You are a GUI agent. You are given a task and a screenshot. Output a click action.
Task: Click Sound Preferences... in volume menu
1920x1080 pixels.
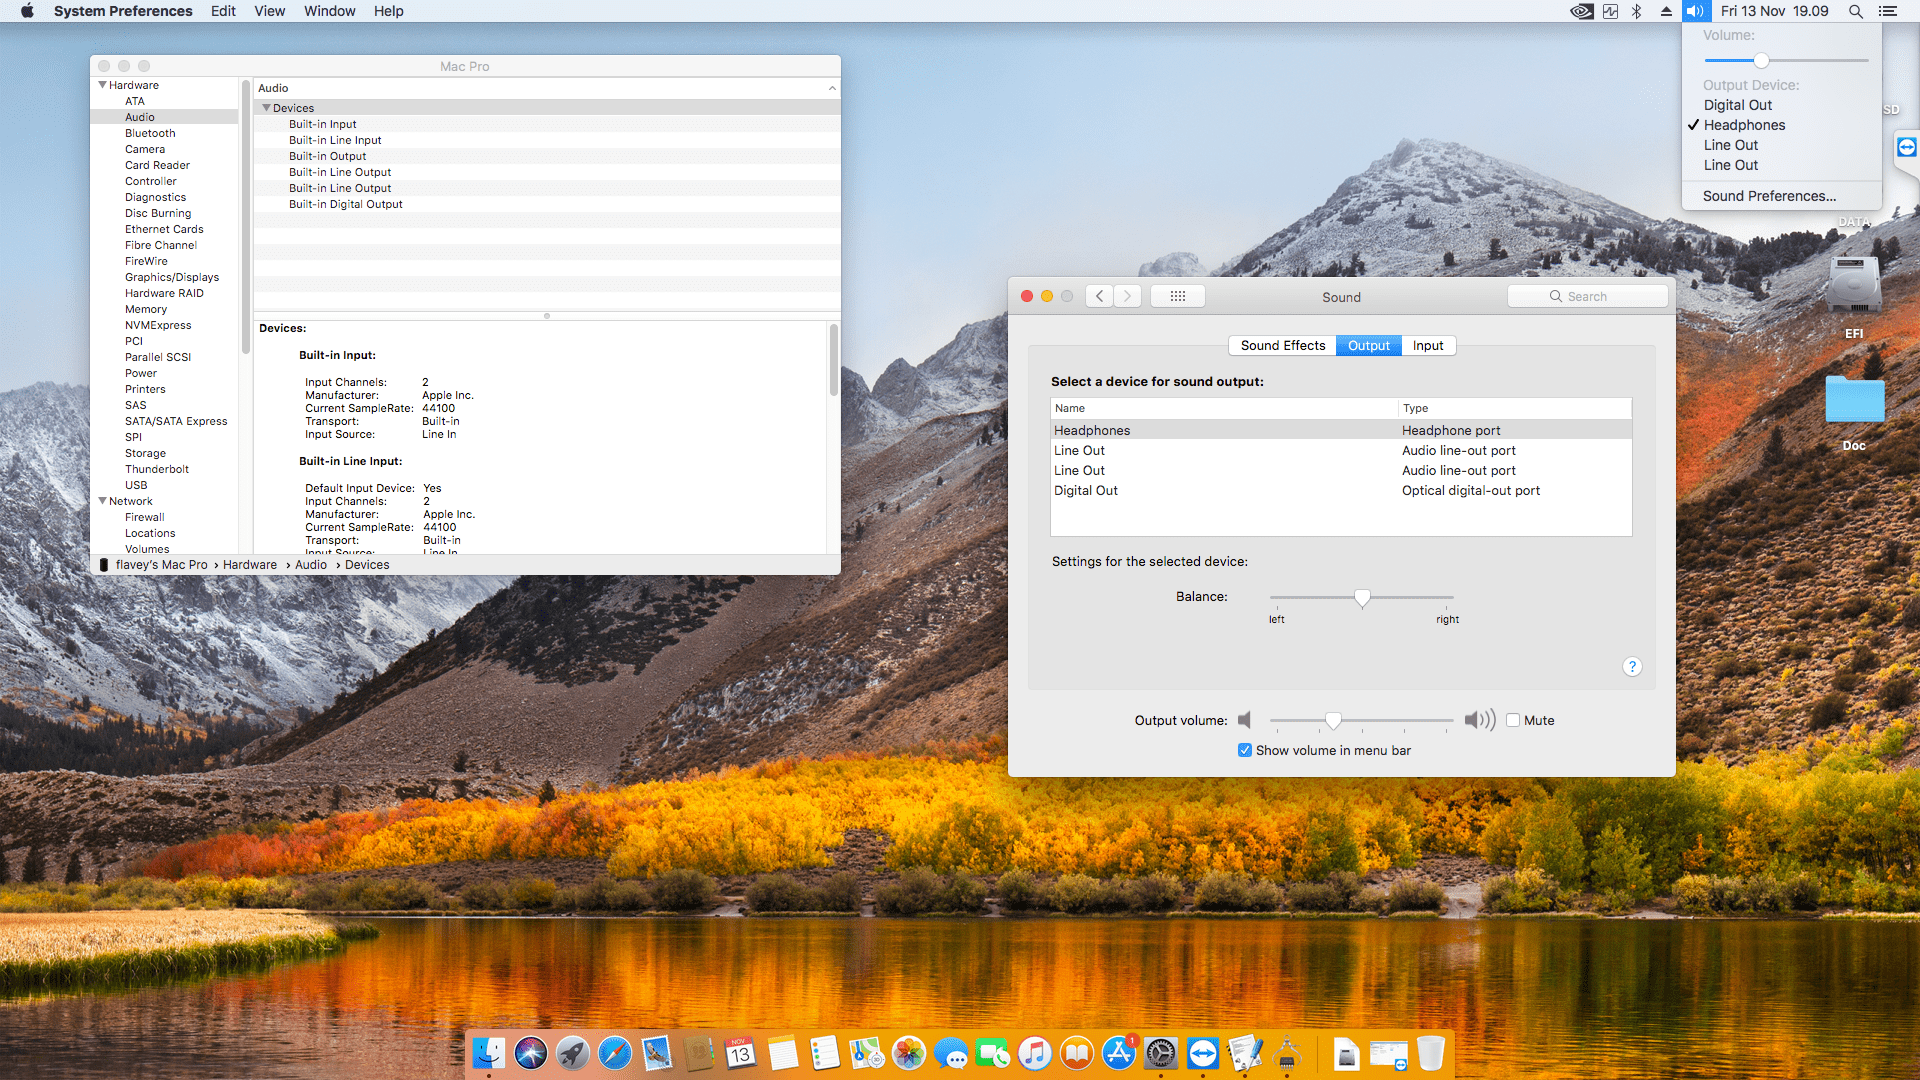[1769, 196]
